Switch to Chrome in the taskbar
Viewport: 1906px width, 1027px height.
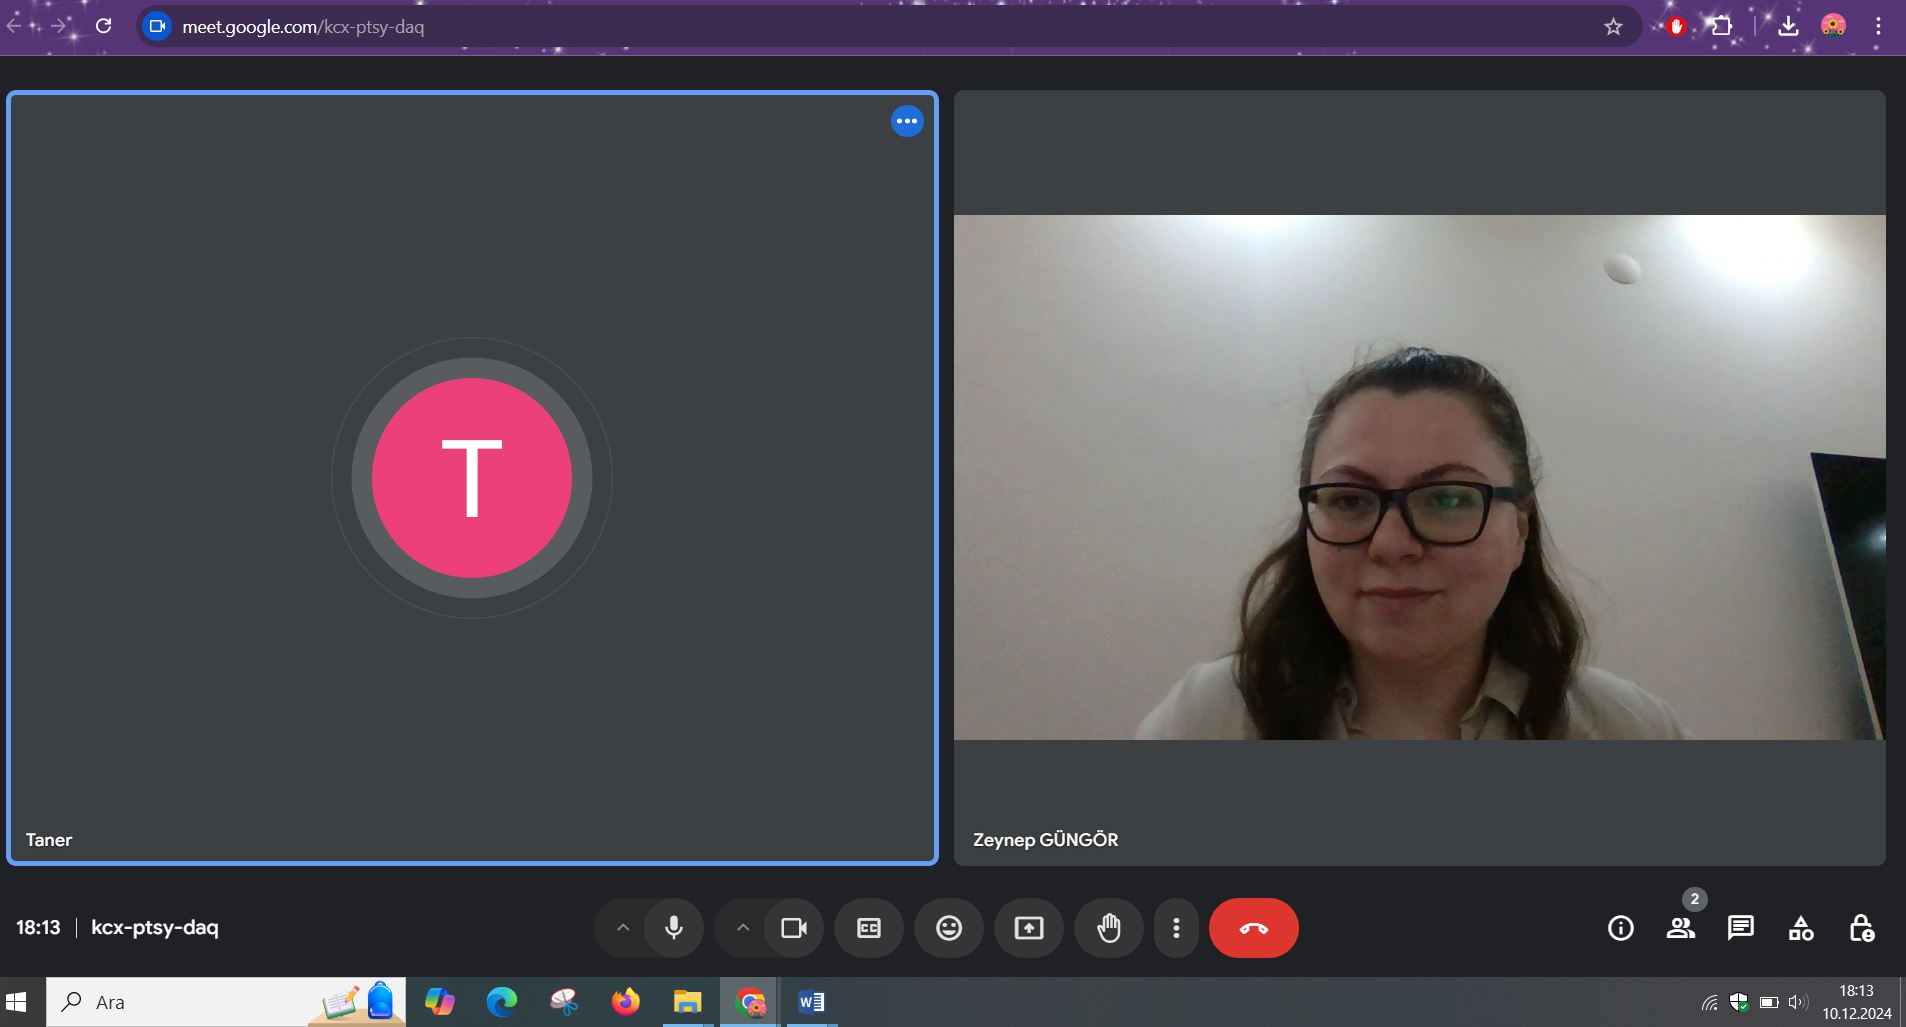click(x=750, y=1002)
